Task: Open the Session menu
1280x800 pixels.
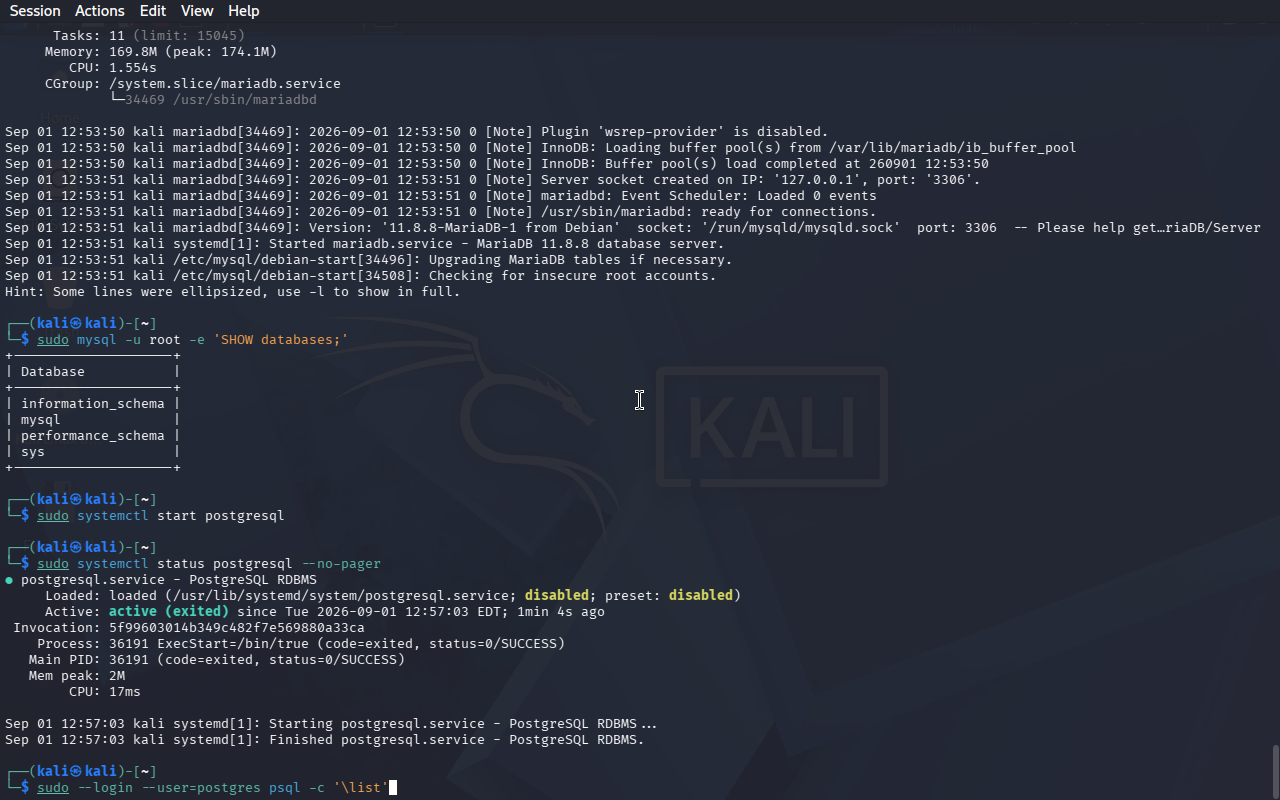Action: [35, 11]
